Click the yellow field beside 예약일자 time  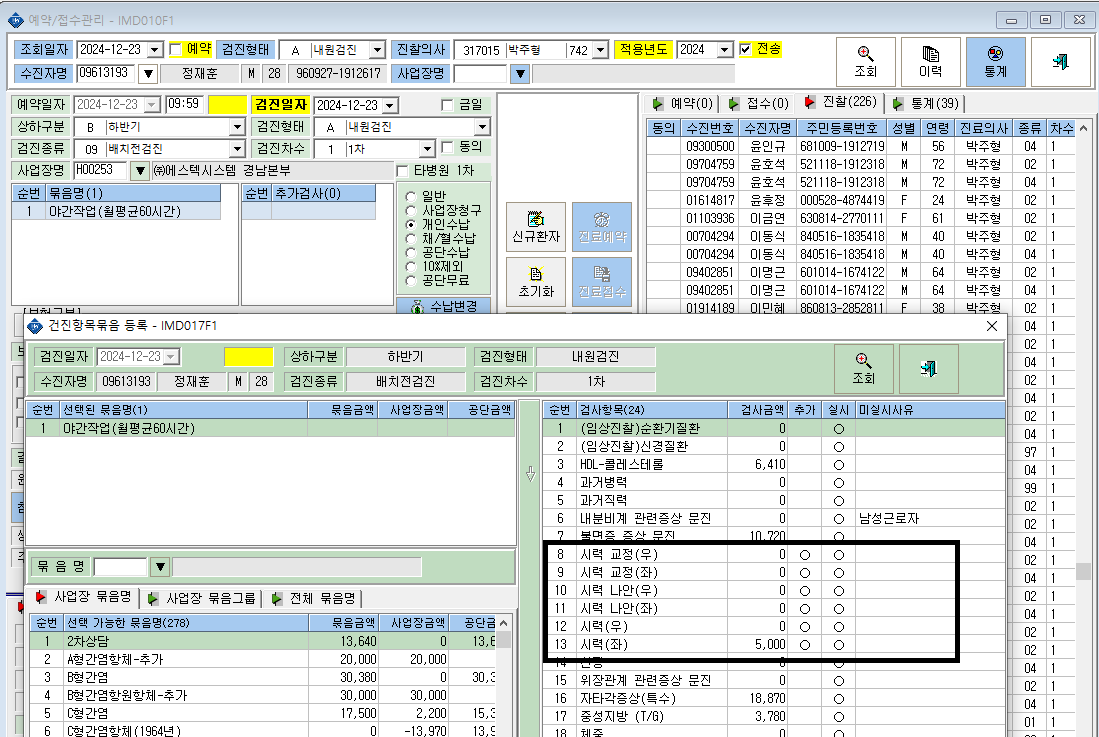click(x=228, y=104)
